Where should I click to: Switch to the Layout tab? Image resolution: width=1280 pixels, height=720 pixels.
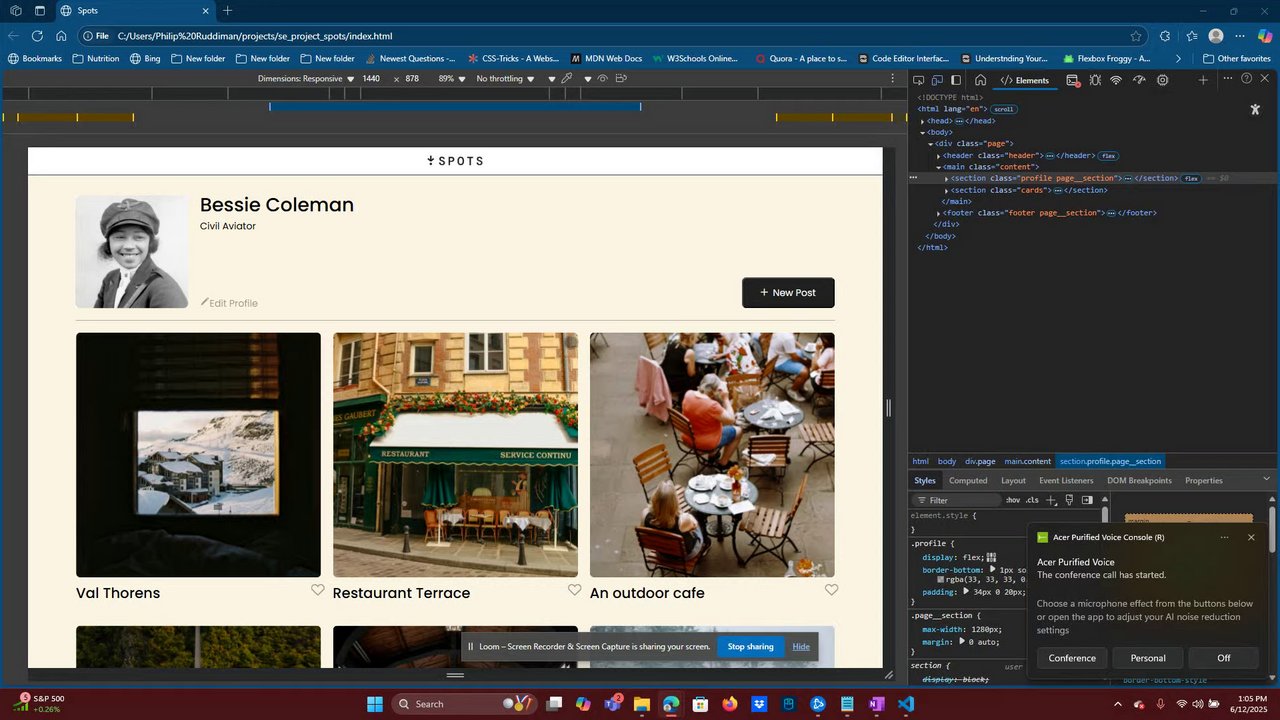[x=1014, y=481]
